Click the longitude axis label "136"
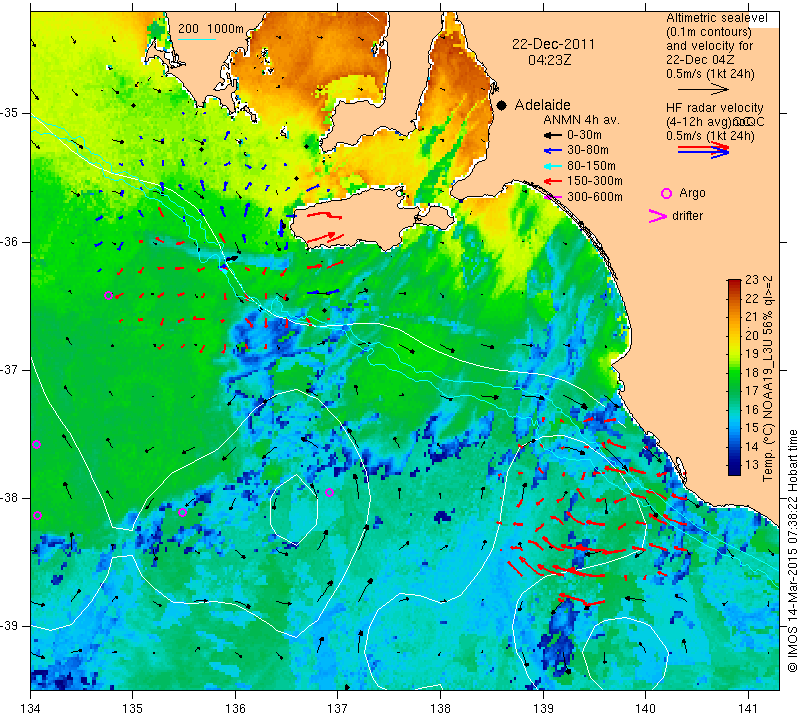800x720 pixels. (x=235, y=708)
